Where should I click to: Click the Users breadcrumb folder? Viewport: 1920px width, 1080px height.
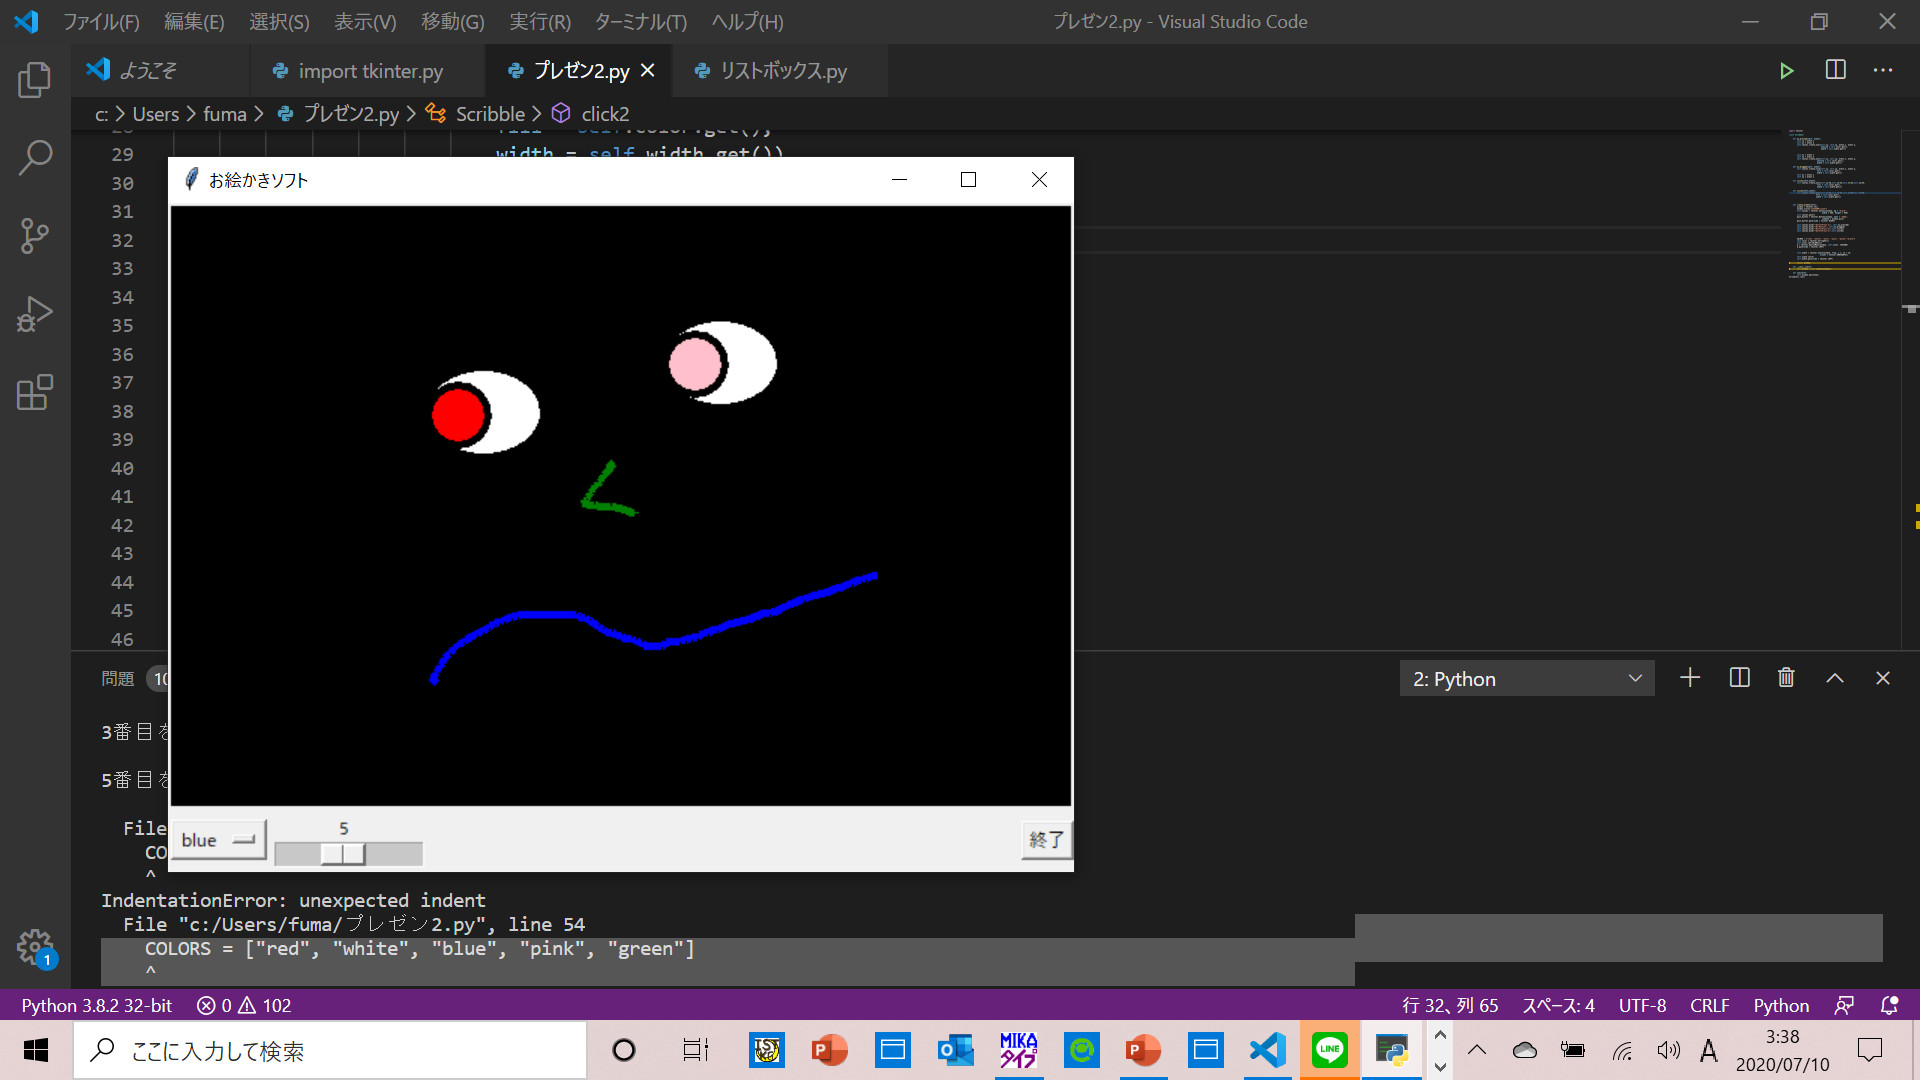coord(156,114)
